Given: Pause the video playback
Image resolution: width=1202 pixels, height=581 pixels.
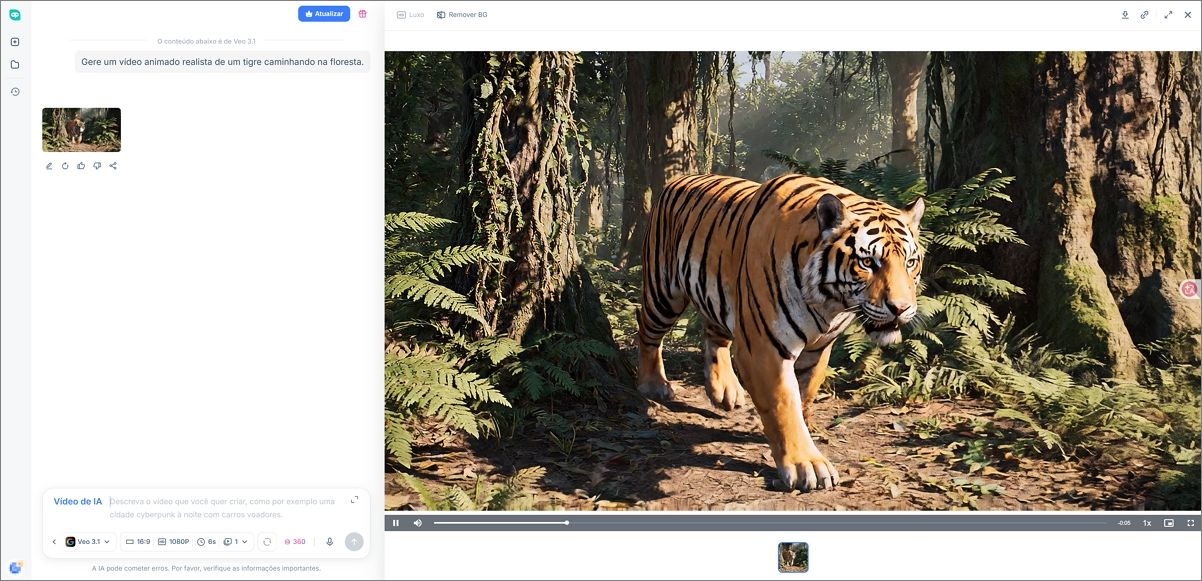Looking at the screenshot, I should coord(396,523).
